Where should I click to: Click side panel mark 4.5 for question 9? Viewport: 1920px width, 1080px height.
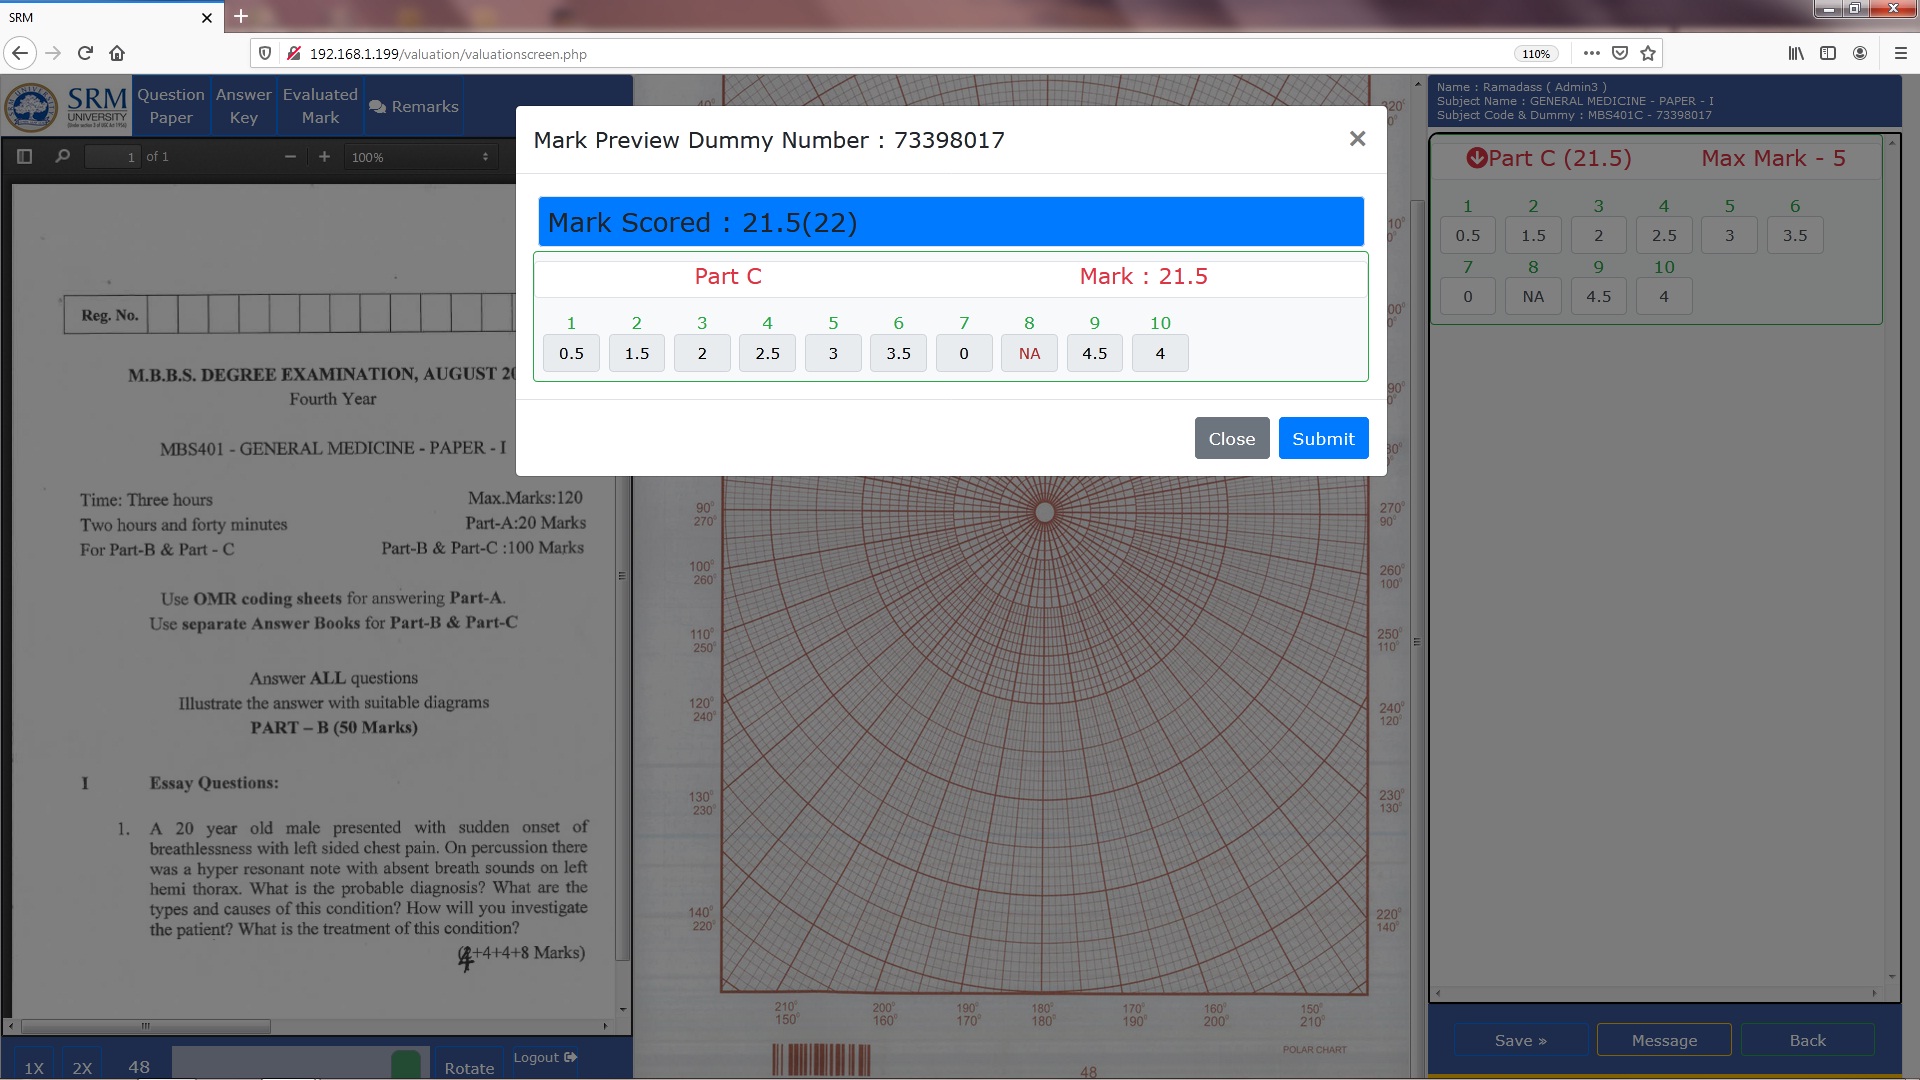point(1598,297)
